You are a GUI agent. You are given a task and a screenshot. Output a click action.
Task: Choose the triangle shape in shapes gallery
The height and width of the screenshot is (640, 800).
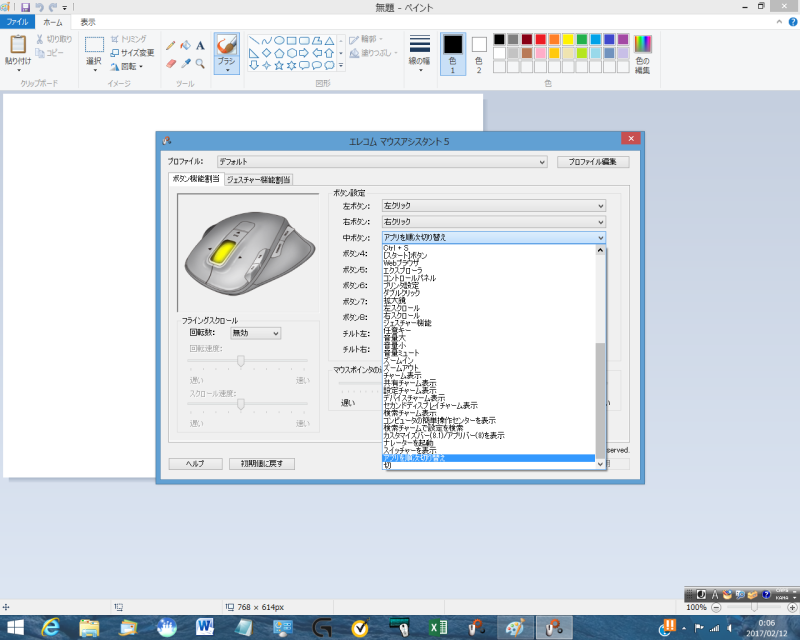click(330, 40)
